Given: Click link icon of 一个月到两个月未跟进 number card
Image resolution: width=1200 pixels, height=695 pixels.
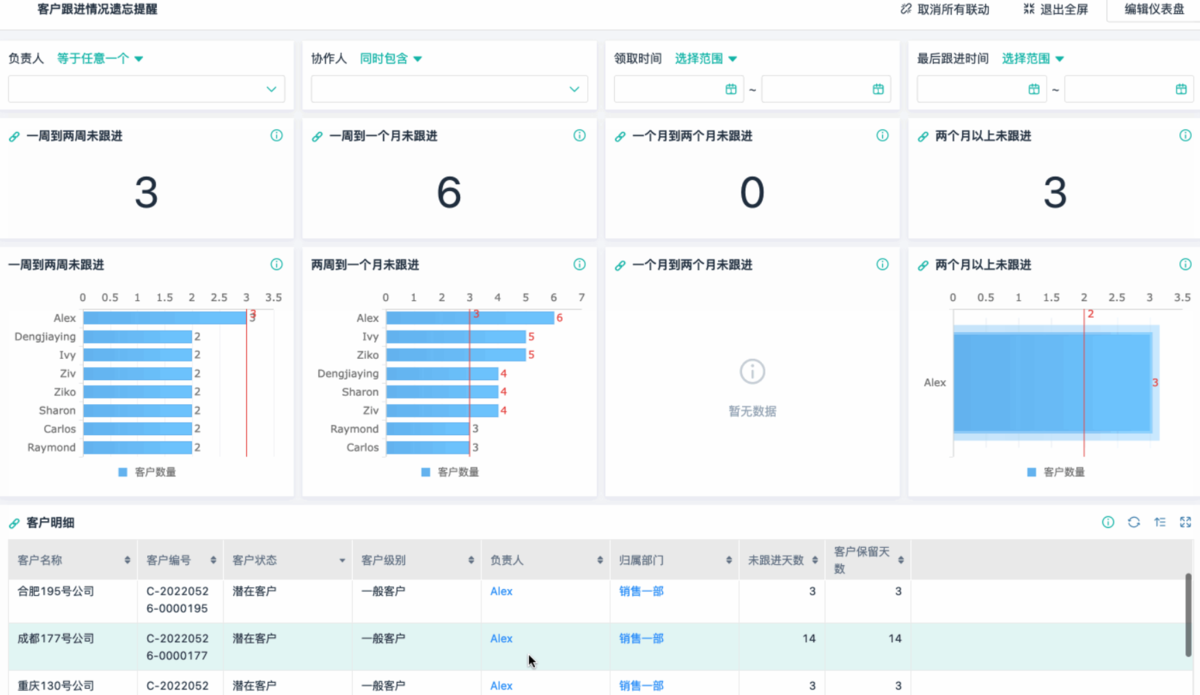Looking at the screenshot, I should coord(620,136).
